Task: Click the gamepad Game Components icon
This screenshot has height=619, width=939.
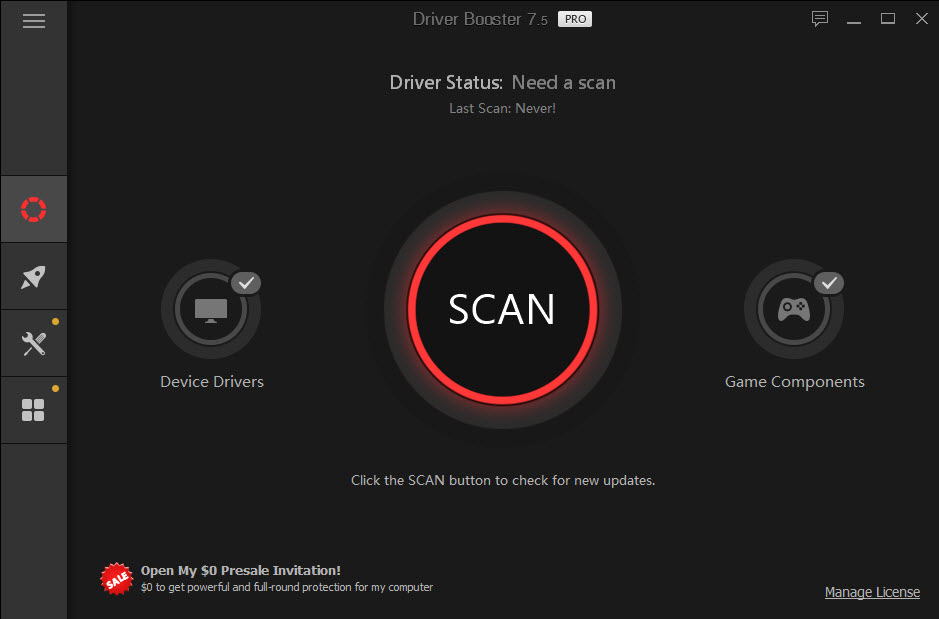Action: 793,309
